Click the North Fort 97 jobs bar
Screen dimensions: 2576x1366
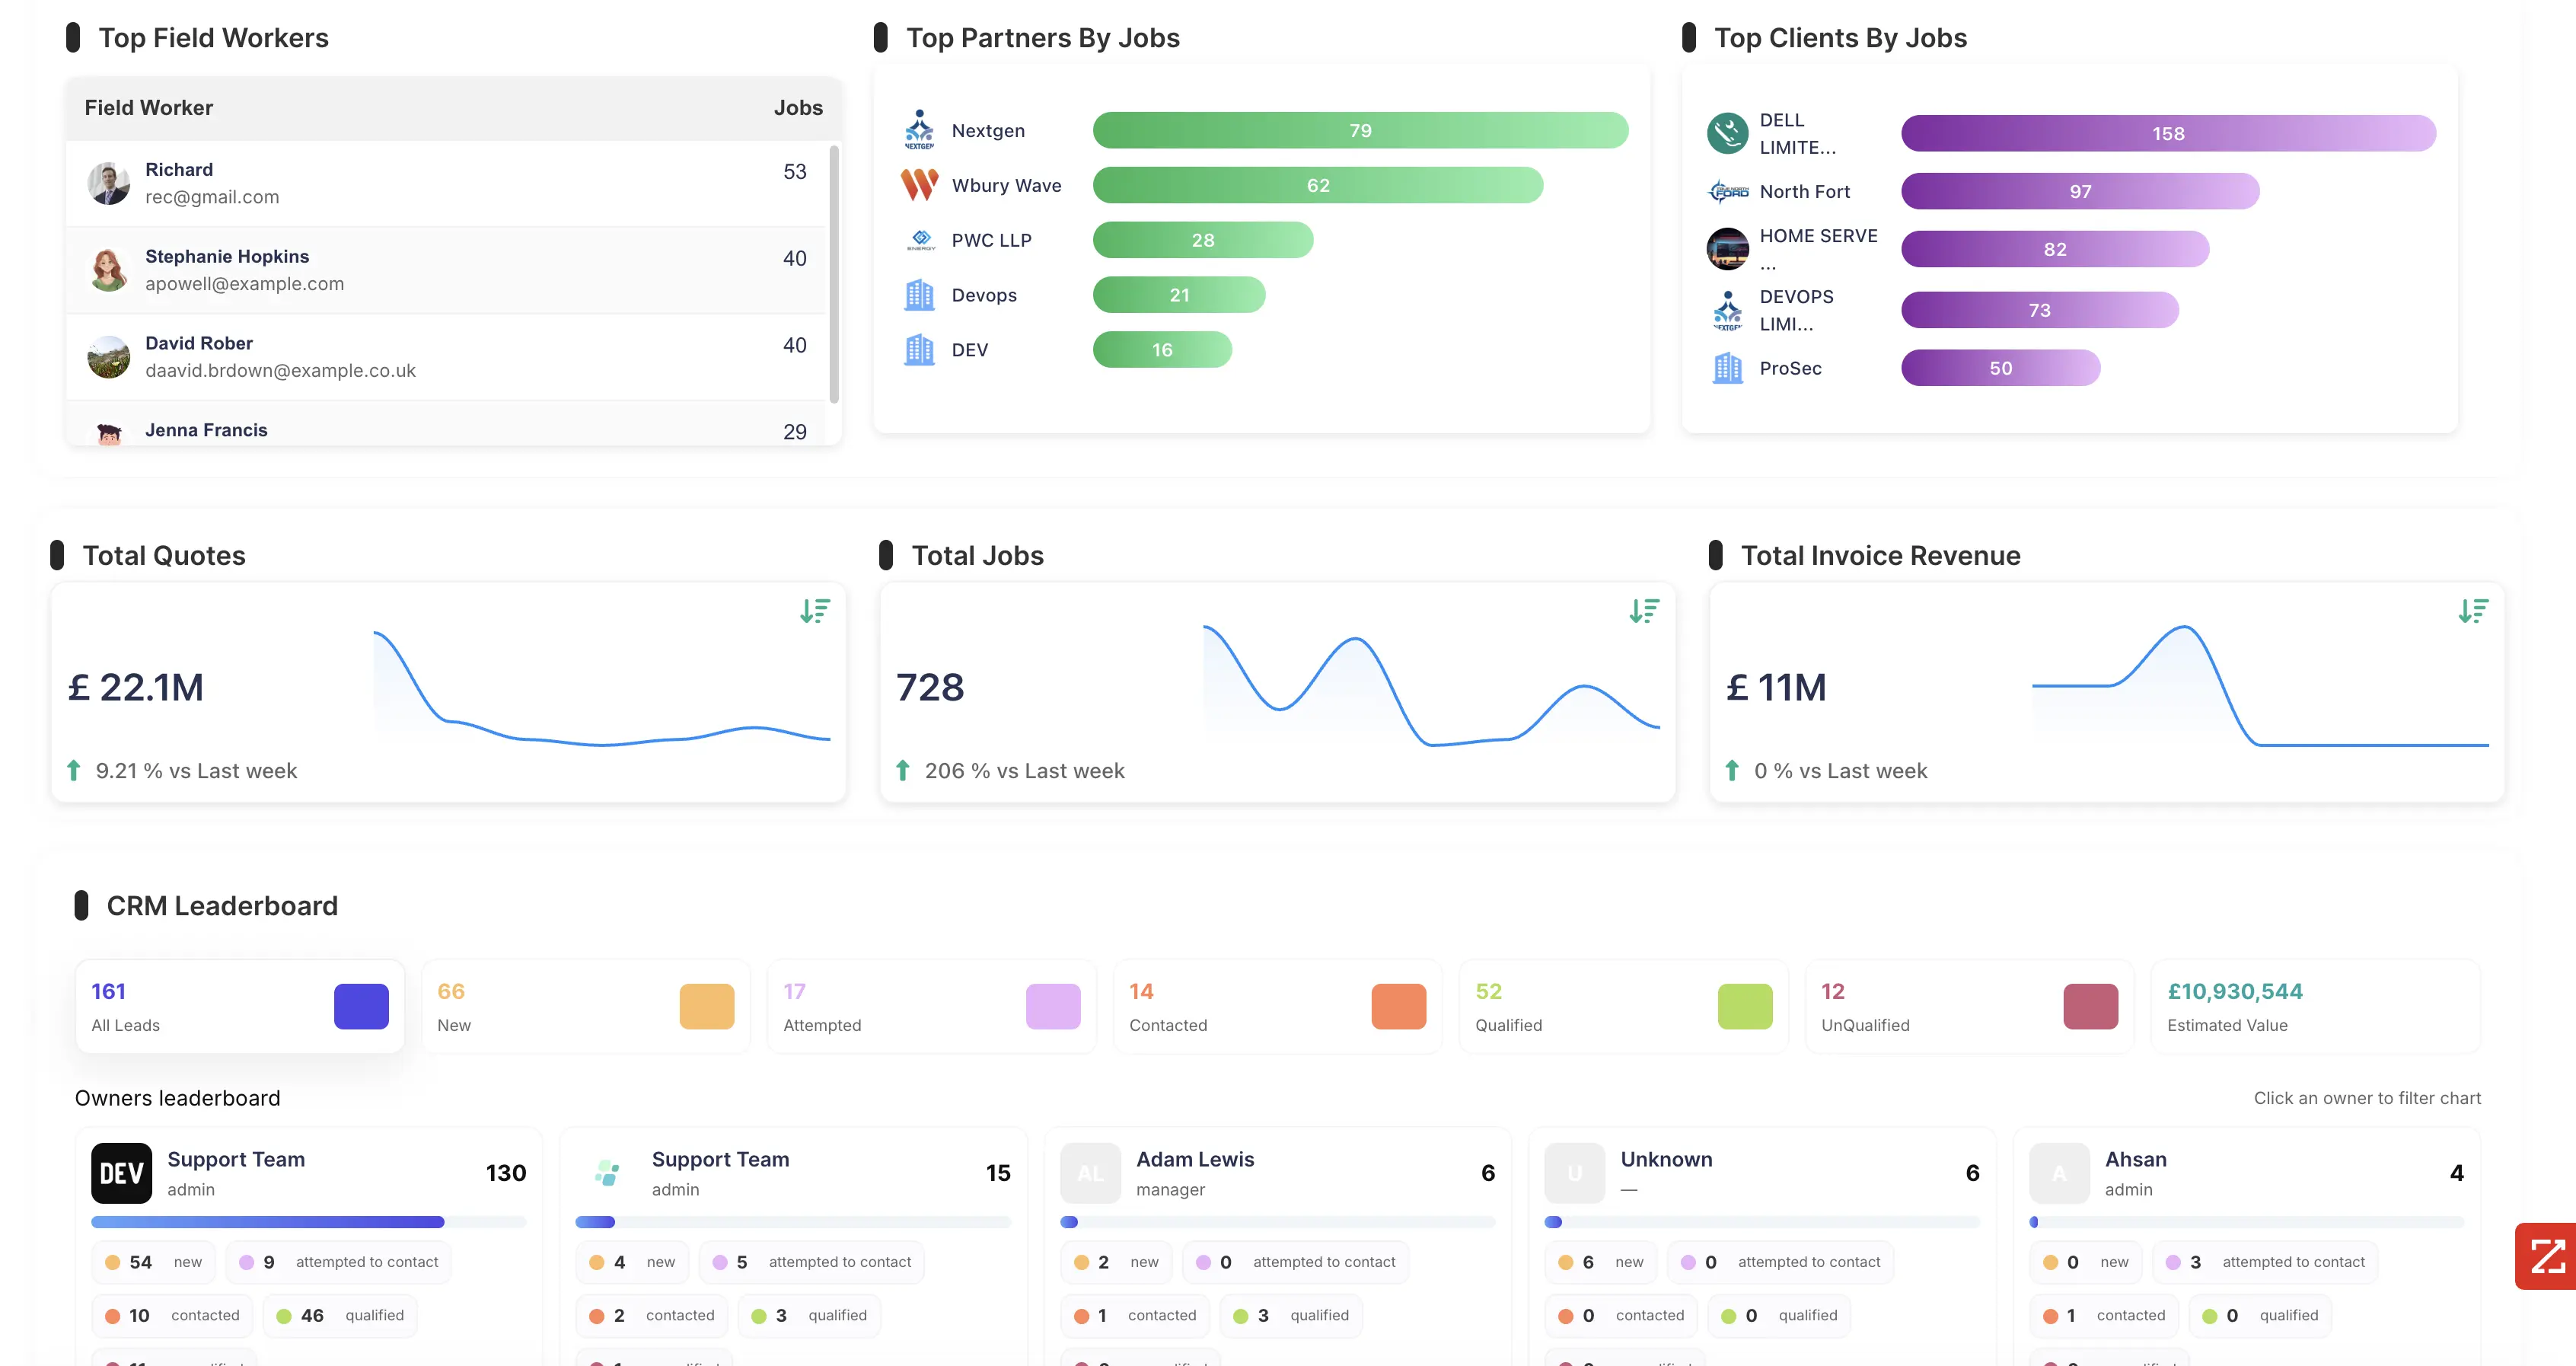point(2079,191)
